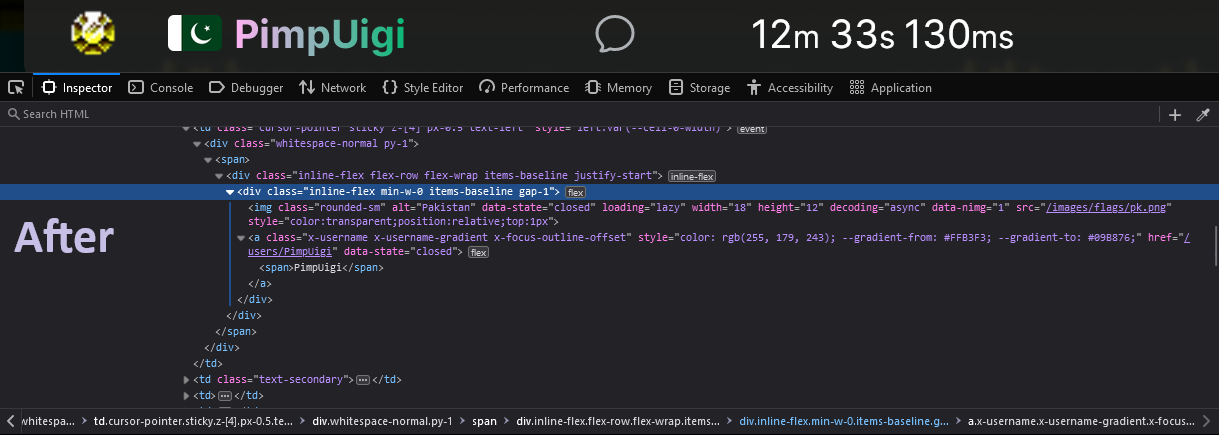Click the closing </a> tag row
Image resolution: width=1219 pixels, height=435 pixels.
259,284
